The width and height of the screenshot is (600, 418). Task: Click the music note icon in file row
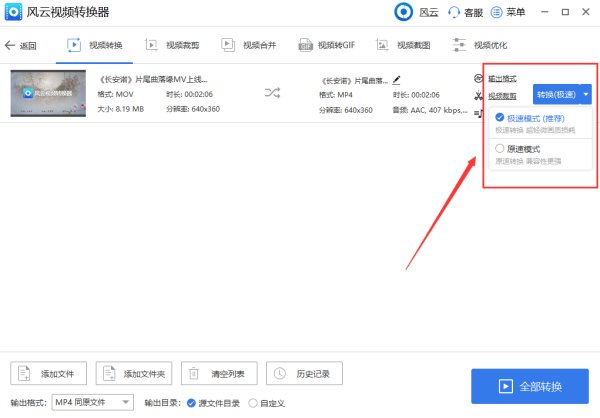click(x=478, y=113)
